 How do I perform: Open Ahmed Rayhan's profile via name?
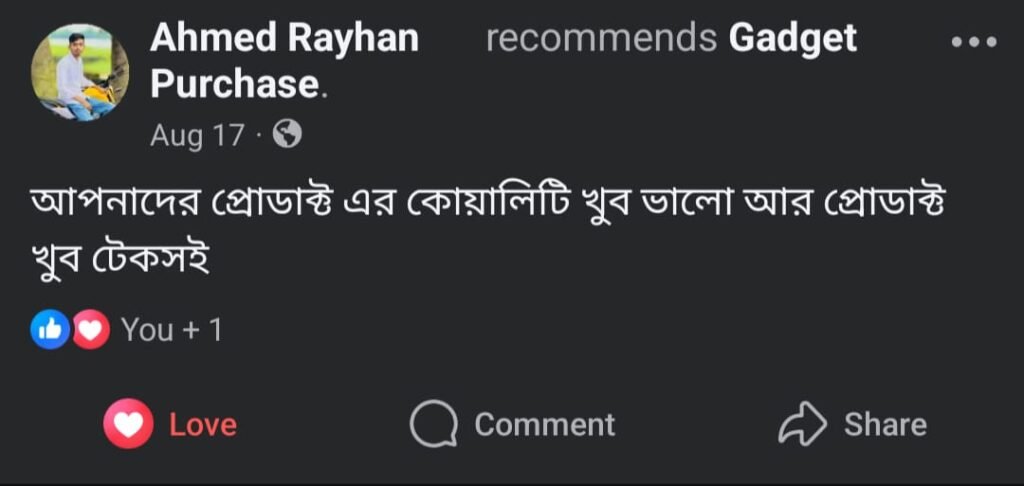(x=284, y=39)
